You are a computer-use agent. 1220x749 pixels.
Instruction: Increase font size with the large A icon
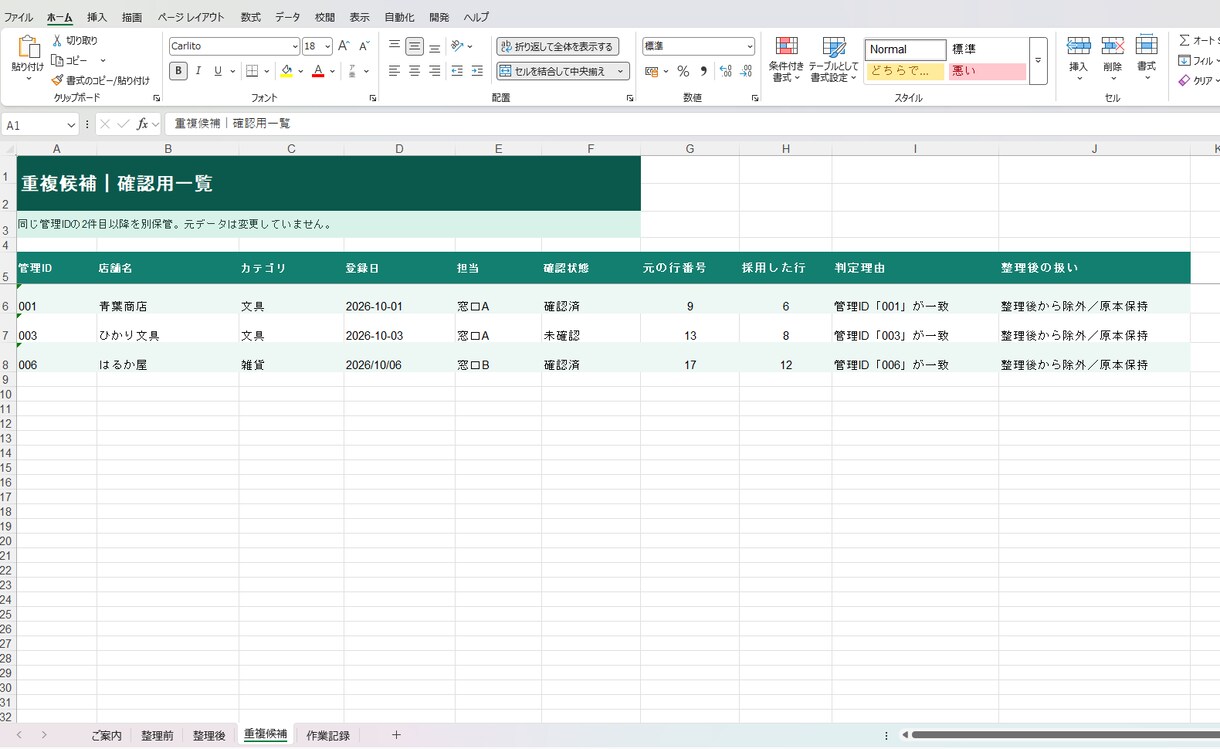point(344,46)
